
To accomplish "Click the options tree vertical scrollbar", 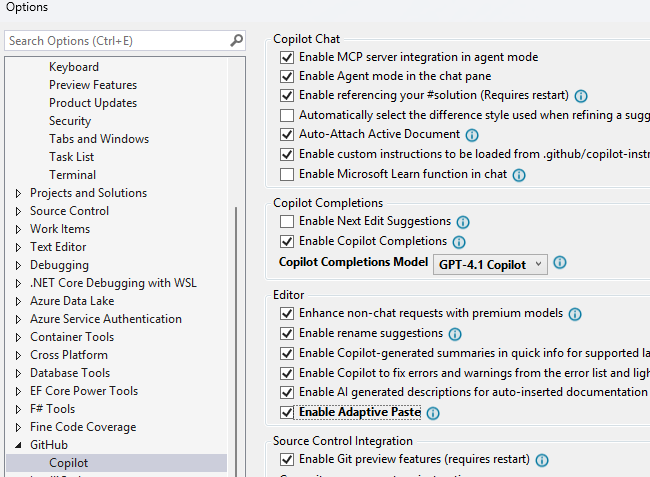I will [x=236, y=340].
